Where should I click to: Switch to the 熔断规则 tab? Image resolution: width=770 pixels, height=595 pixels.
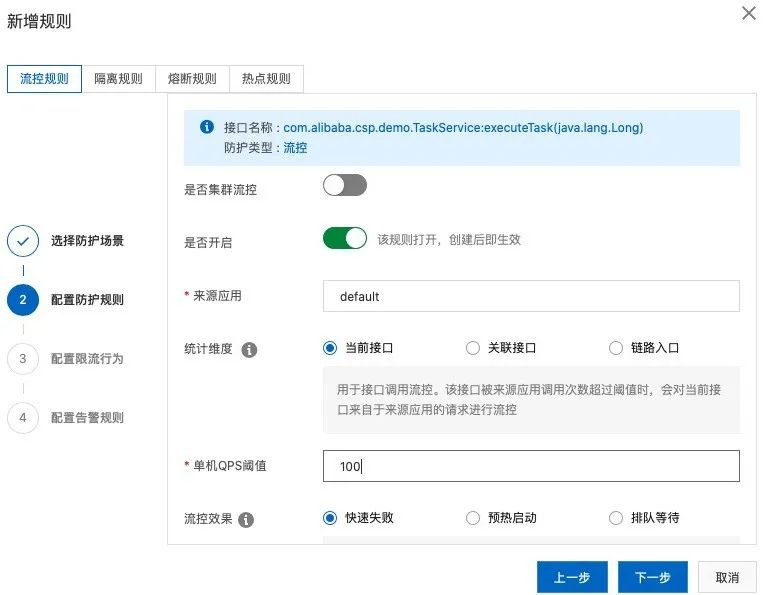click(x=192, y=79)
